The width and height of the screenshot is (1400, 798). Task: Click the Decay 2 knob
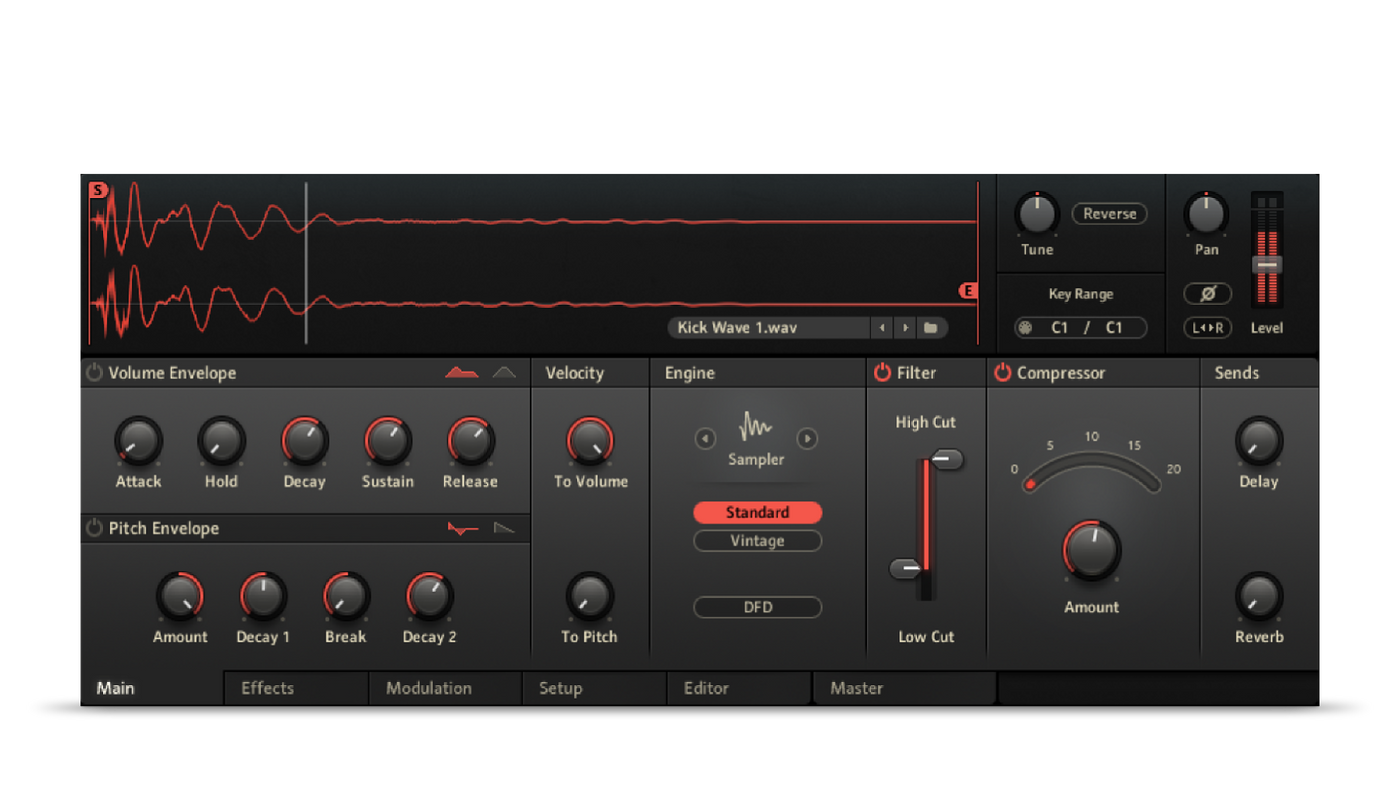[429, 597]
